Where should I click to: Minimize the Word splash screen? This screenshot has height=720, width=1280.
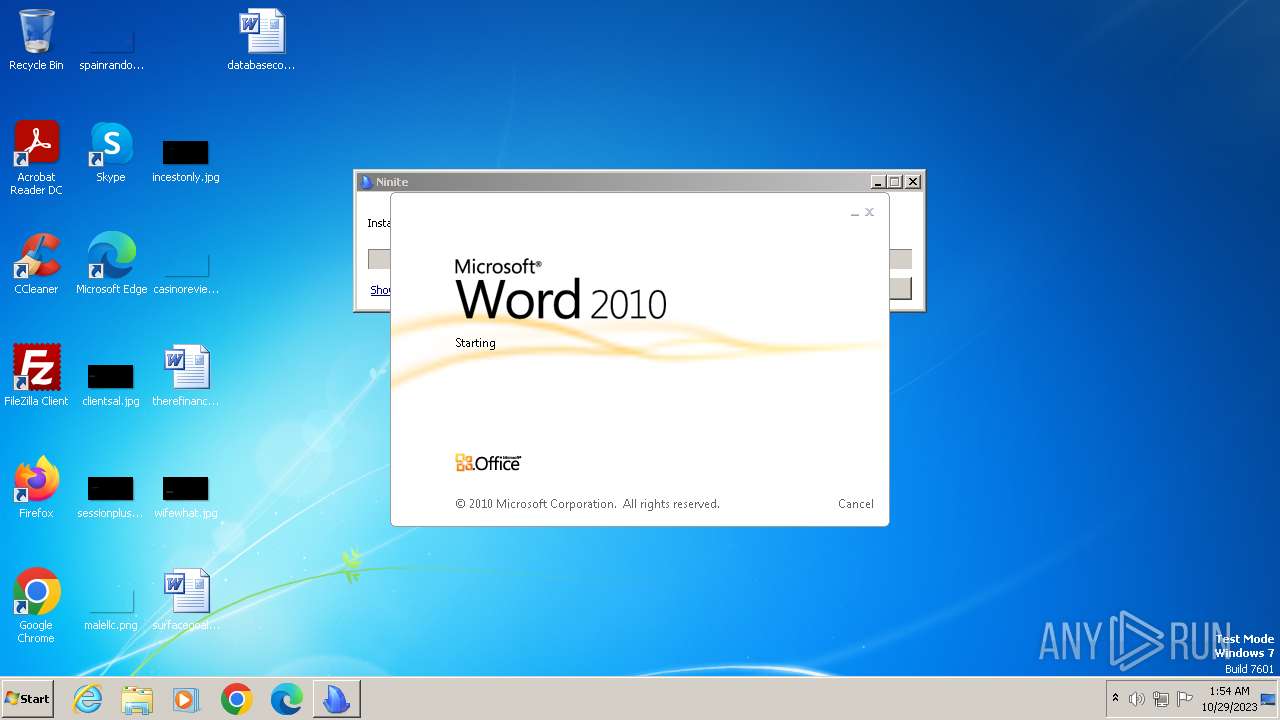pyautogui.click(x=855, y=213)
